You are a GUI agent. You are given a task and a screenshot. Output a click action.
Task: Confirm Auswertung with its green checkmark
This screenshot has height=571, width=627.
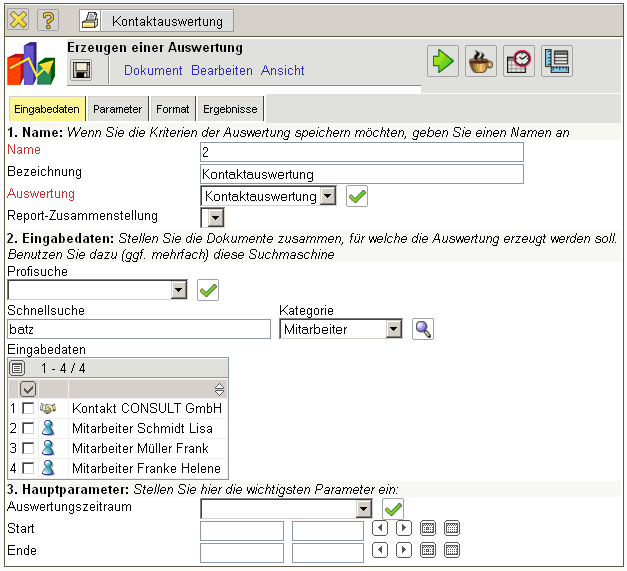click(357, 196)
